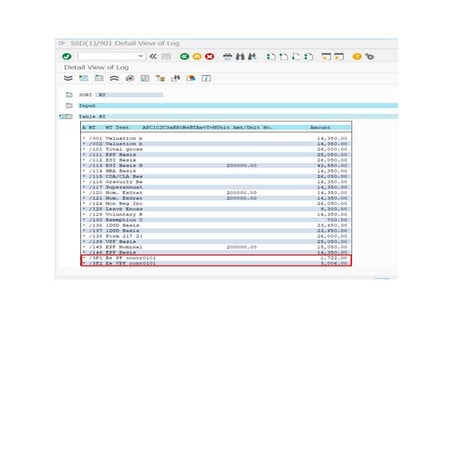The image size is (453, 453).
Task: Click the color legend icon in log toolbar
Action: click(191, 78)
